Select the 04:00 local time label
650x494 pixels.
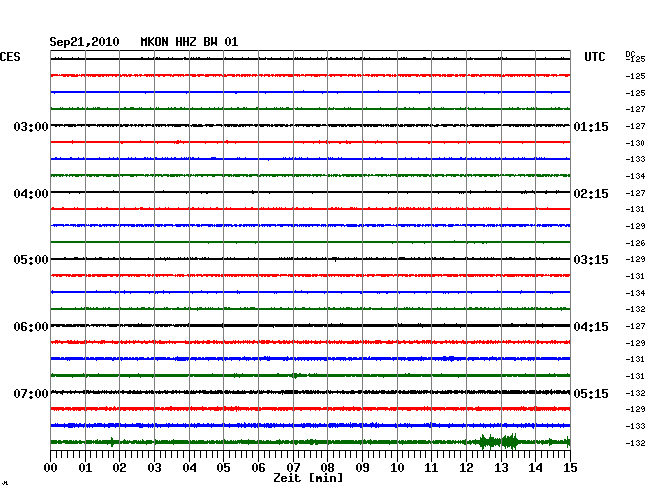(31, 194)
